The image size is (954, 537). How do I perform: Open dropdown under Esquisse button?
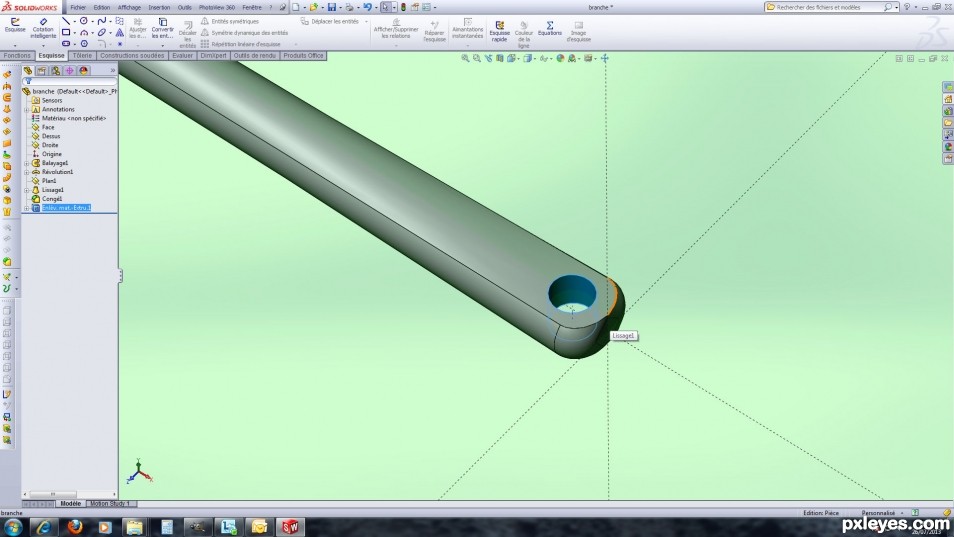coord(15,46)
